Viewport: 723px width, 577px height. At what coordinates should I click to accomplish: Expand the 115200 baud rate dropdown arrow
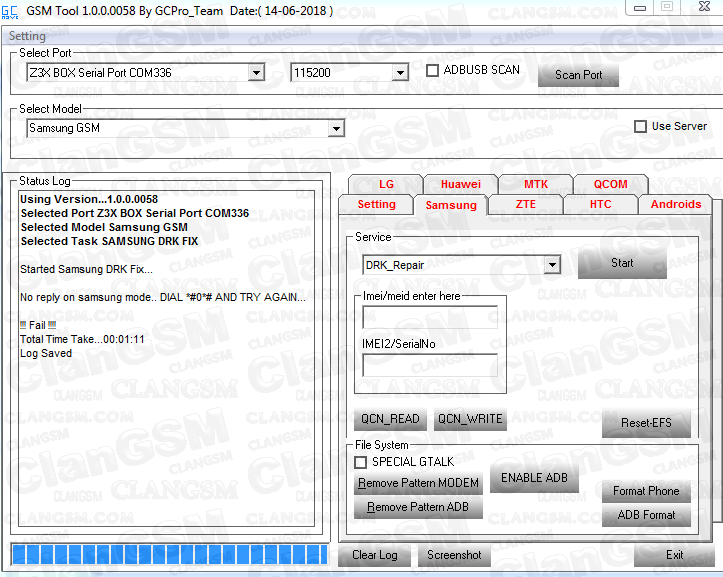point(400,72)
